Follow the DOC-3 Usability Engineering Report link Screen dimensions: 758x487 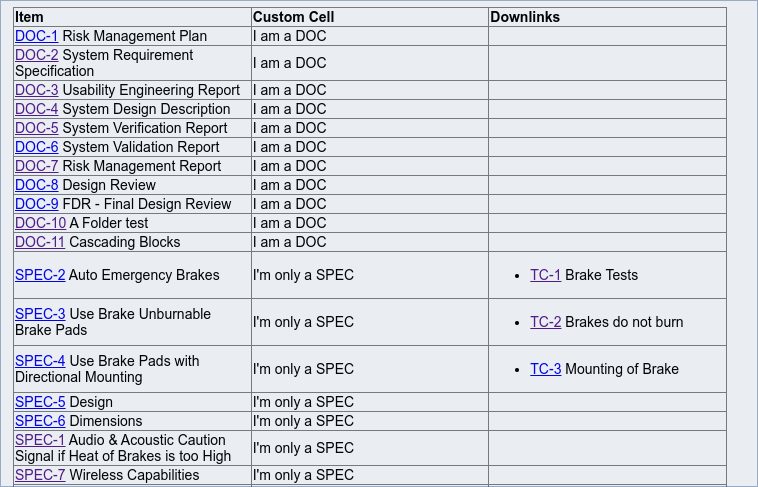click(x=36, y=90)
